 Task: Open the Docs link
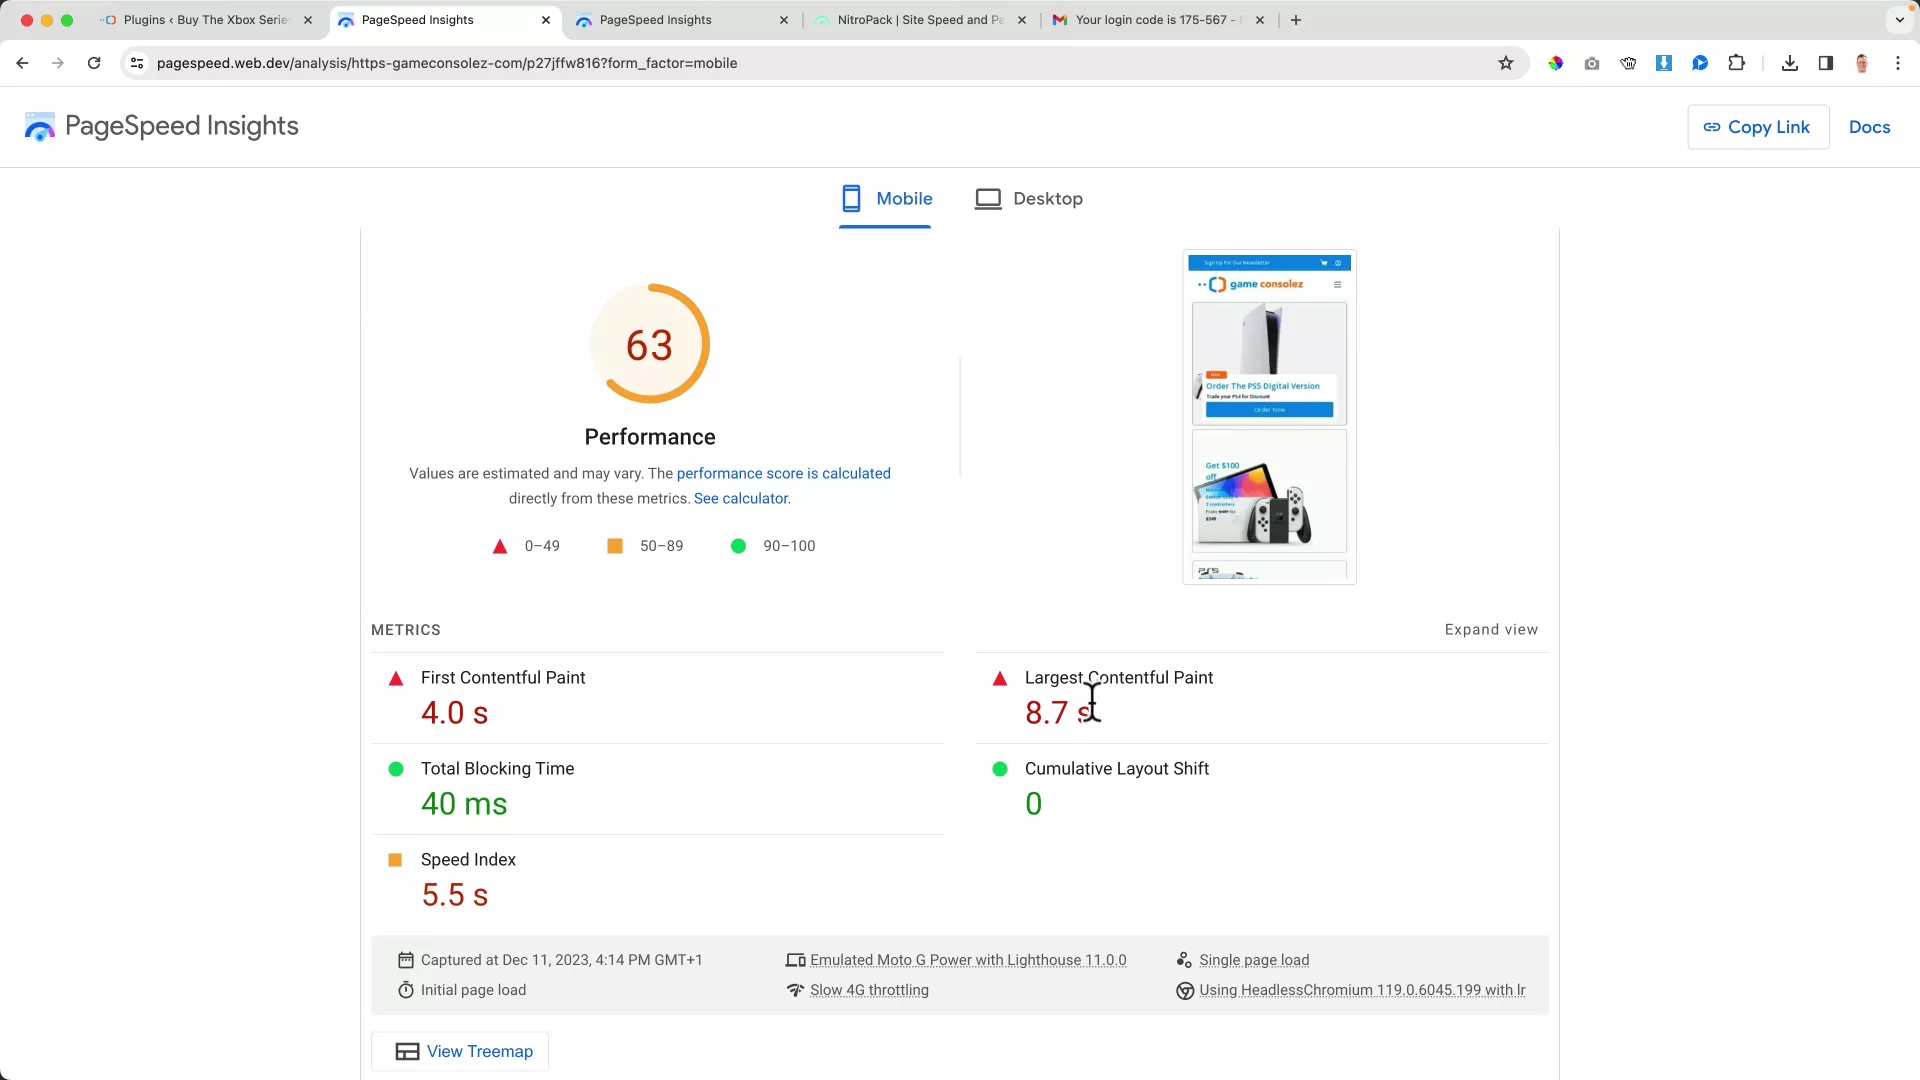[x=1869, y=127]
